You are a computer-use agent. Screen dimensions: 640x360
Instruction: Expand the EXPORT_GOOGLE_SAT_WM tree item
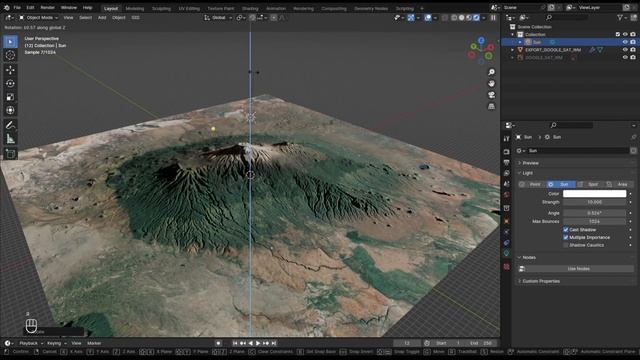click(x=513, y=50)
